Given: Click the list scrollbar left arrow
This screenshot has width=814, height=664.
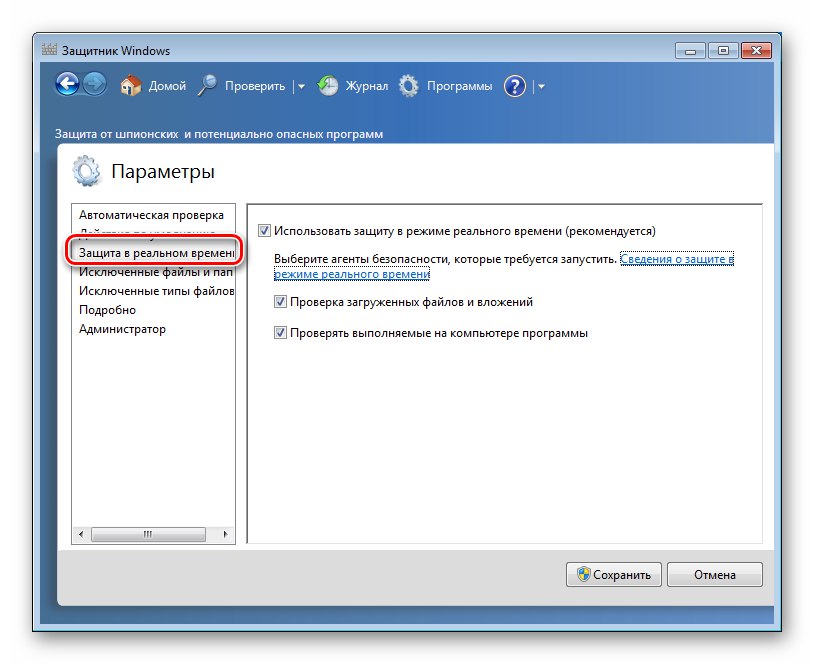Looking at the screenshot, I should 81,534.
